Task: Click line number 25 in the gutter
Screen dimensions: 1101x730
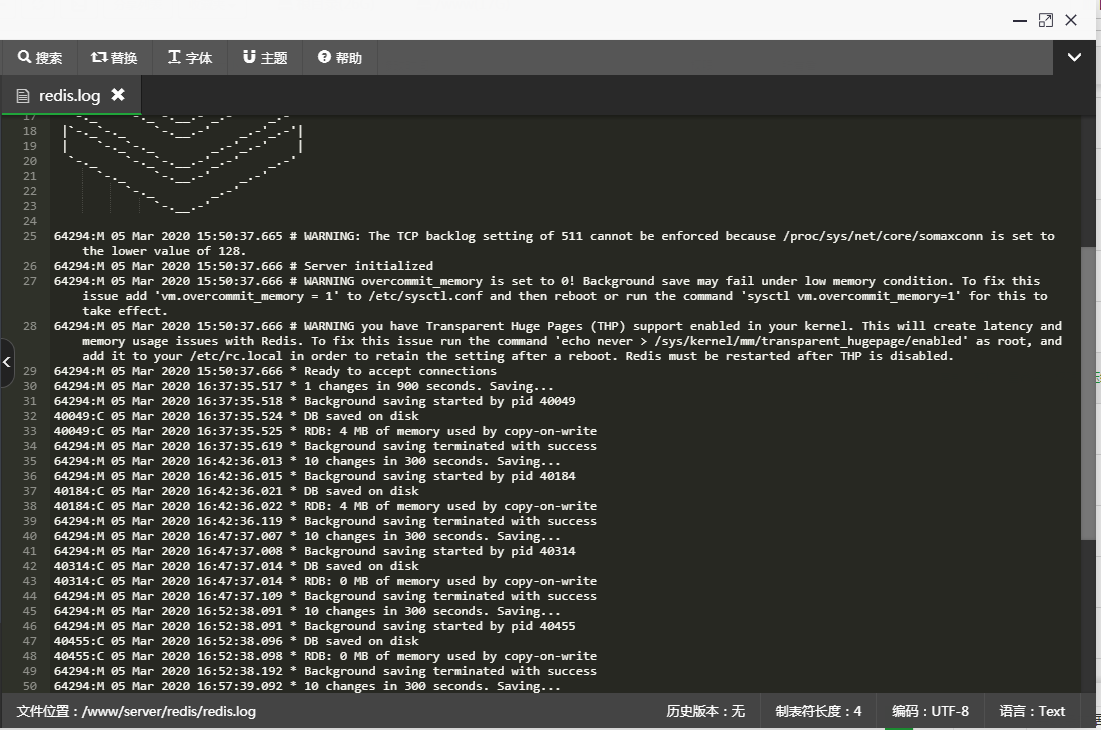Action: tap(29, 236)
